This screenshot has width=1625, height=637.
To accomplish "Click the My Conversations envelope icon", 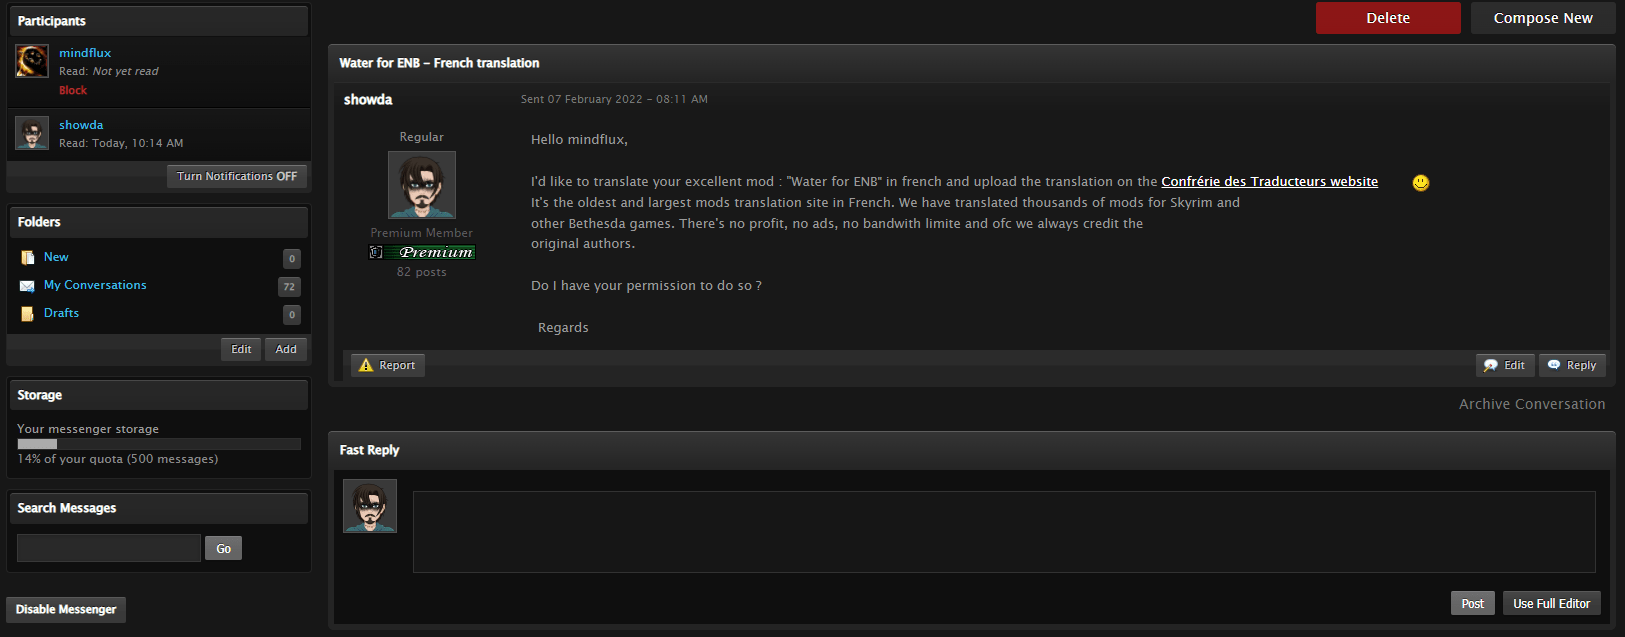I will [x=27, y=286].
